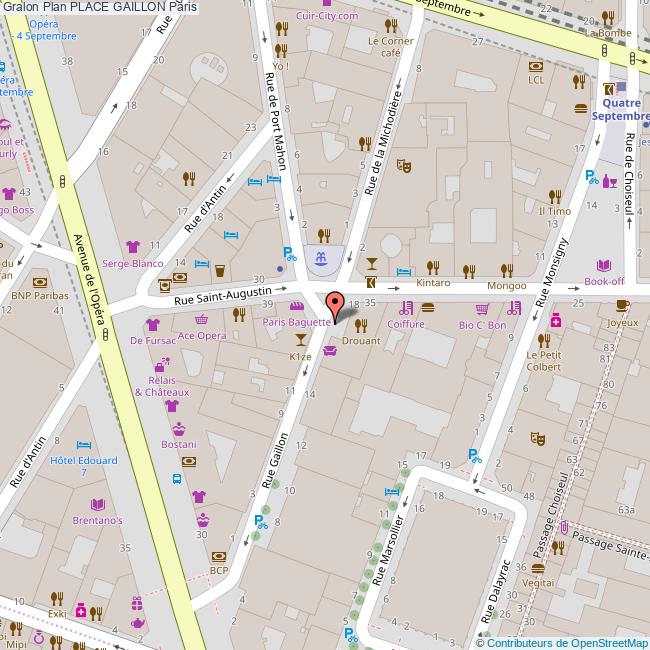650x650 pixels.
Task: Select the Serge Blanco clothing shop icon
Action: [131, 246]
